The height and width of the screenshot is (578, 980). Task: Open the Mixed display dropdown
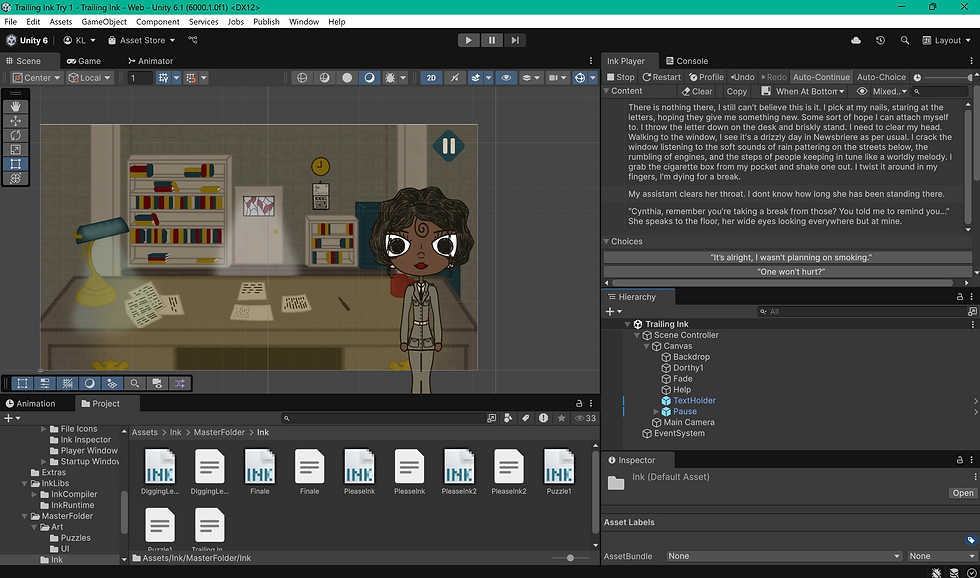pyautogui.click(x=889, y=91)
